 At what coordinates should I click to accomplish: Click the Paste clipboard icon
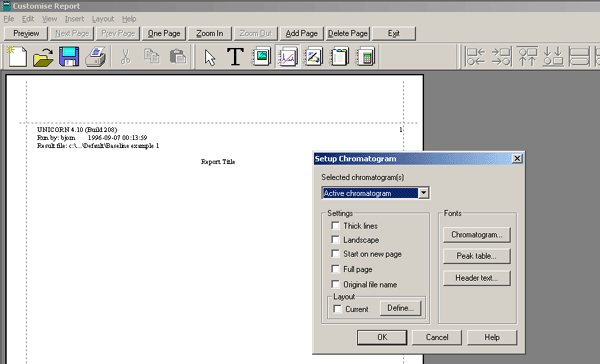[x=178, y=57]
